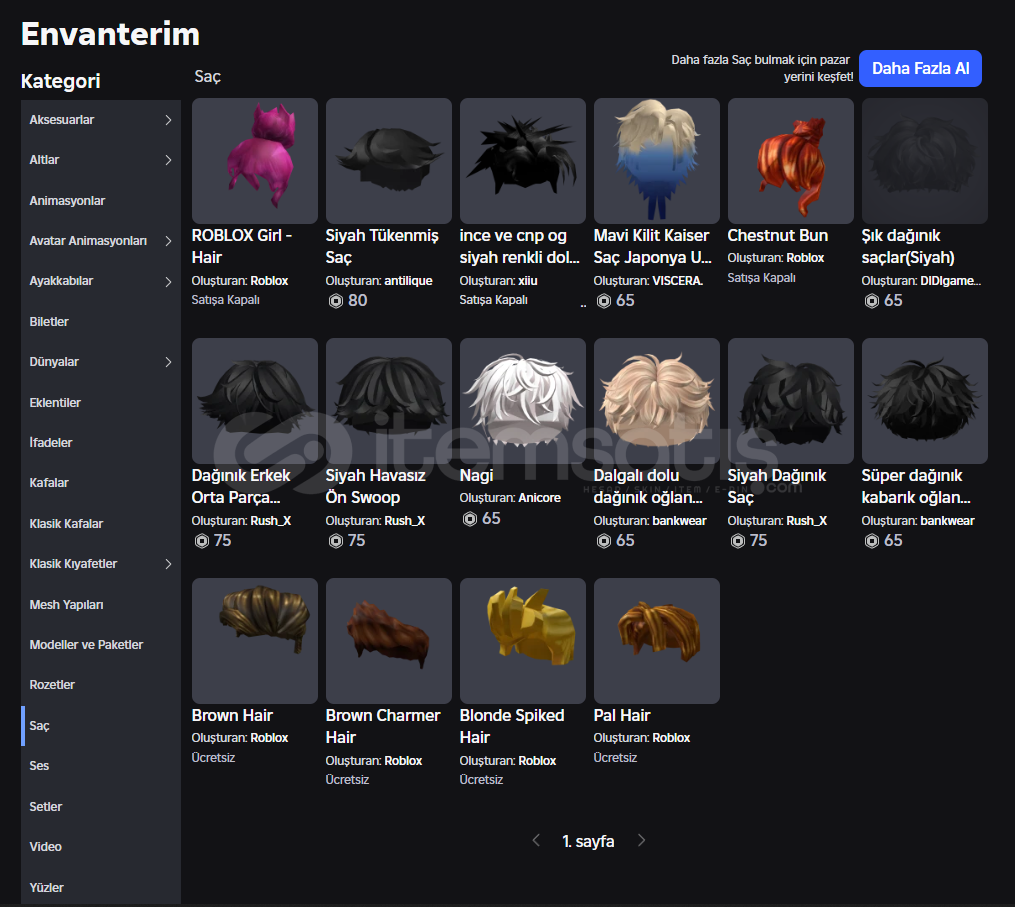Open the Süper dağınık kabarık hair thumbnail

(x=924, y=401)
